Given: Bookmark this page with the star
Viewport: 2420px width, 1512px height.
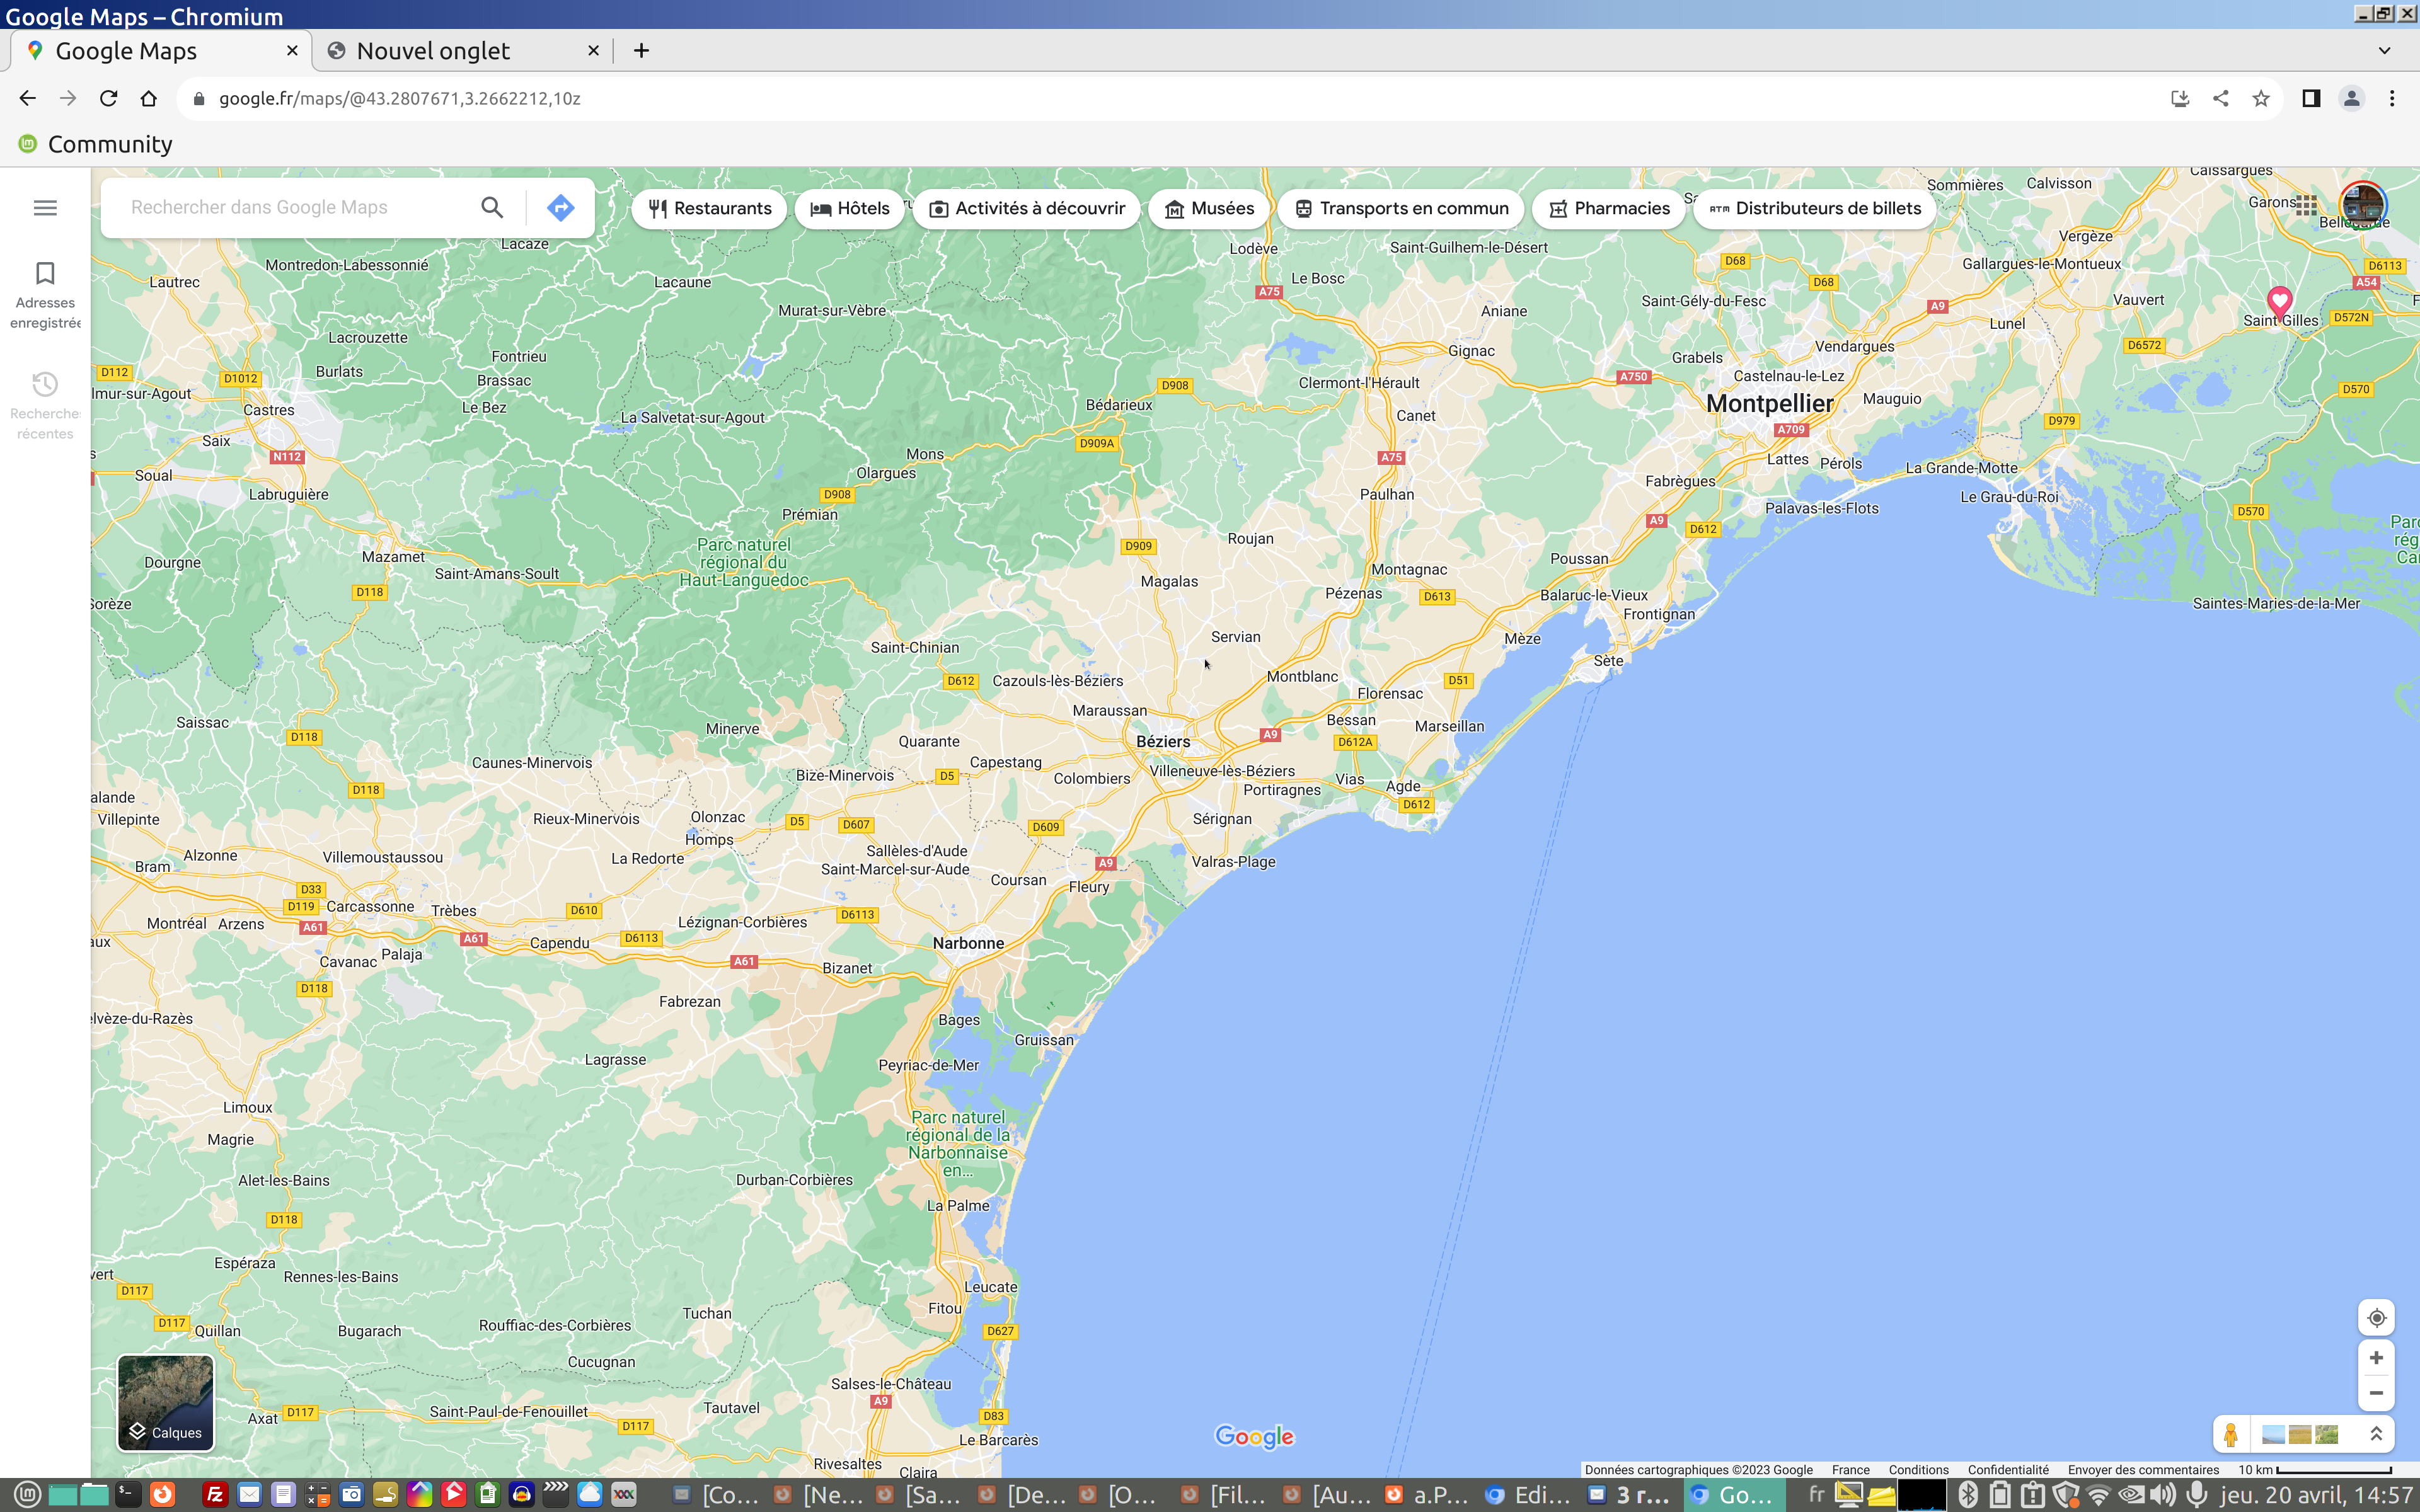Looking at the screenshot, I should pyautogui.click(x=2261, y=98).
